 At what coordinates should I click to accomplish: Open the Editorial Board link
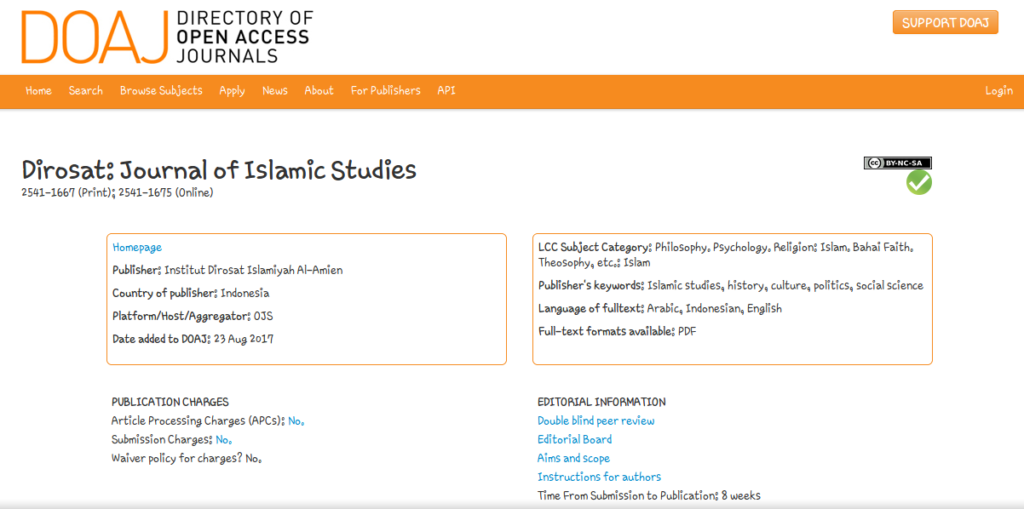[575, 440]
